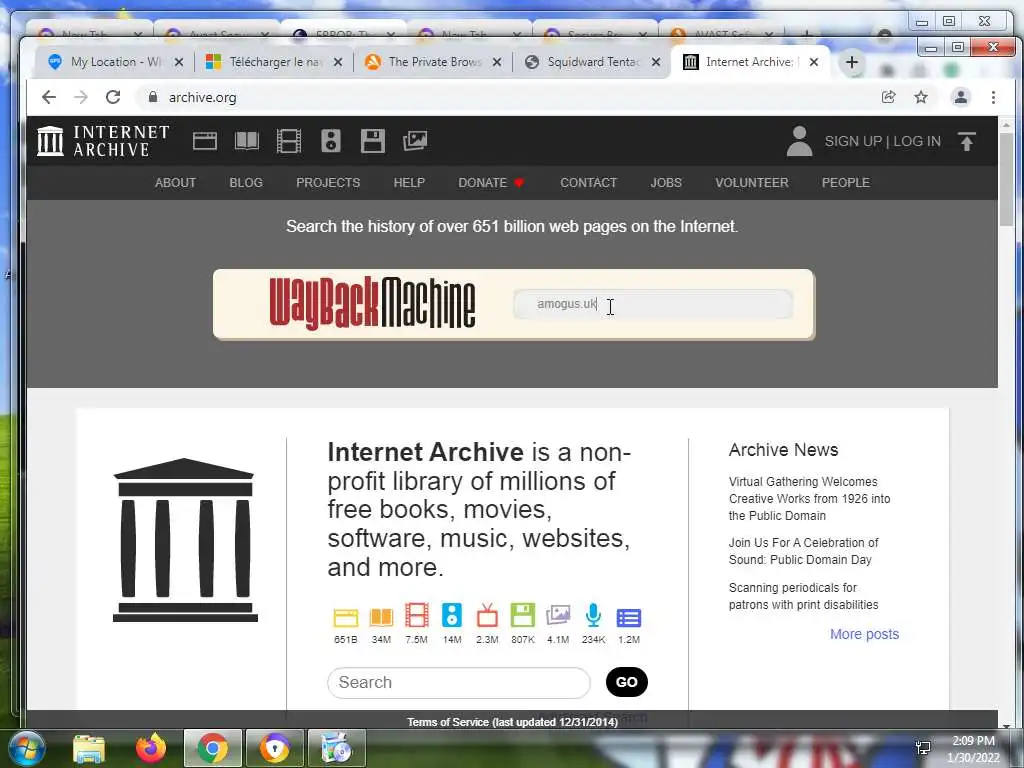Open Virtual Gathering Welcomes Creative Works post
The width and height of the screenshot is (1024, 768).
click(809, 498)
